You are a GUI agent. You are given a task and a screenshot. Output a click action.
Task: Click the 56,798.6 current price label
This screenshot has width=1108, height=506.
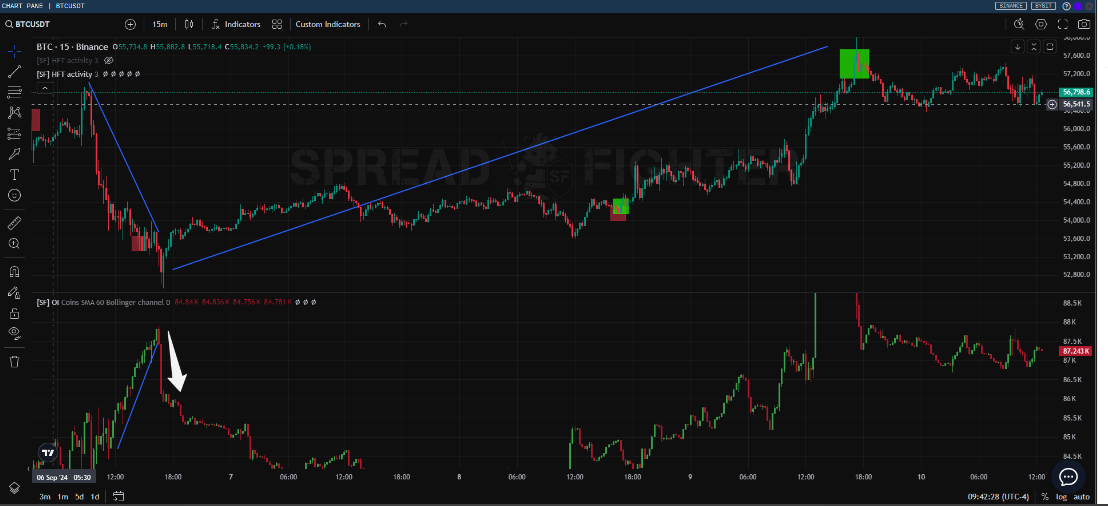(1076, 93)
